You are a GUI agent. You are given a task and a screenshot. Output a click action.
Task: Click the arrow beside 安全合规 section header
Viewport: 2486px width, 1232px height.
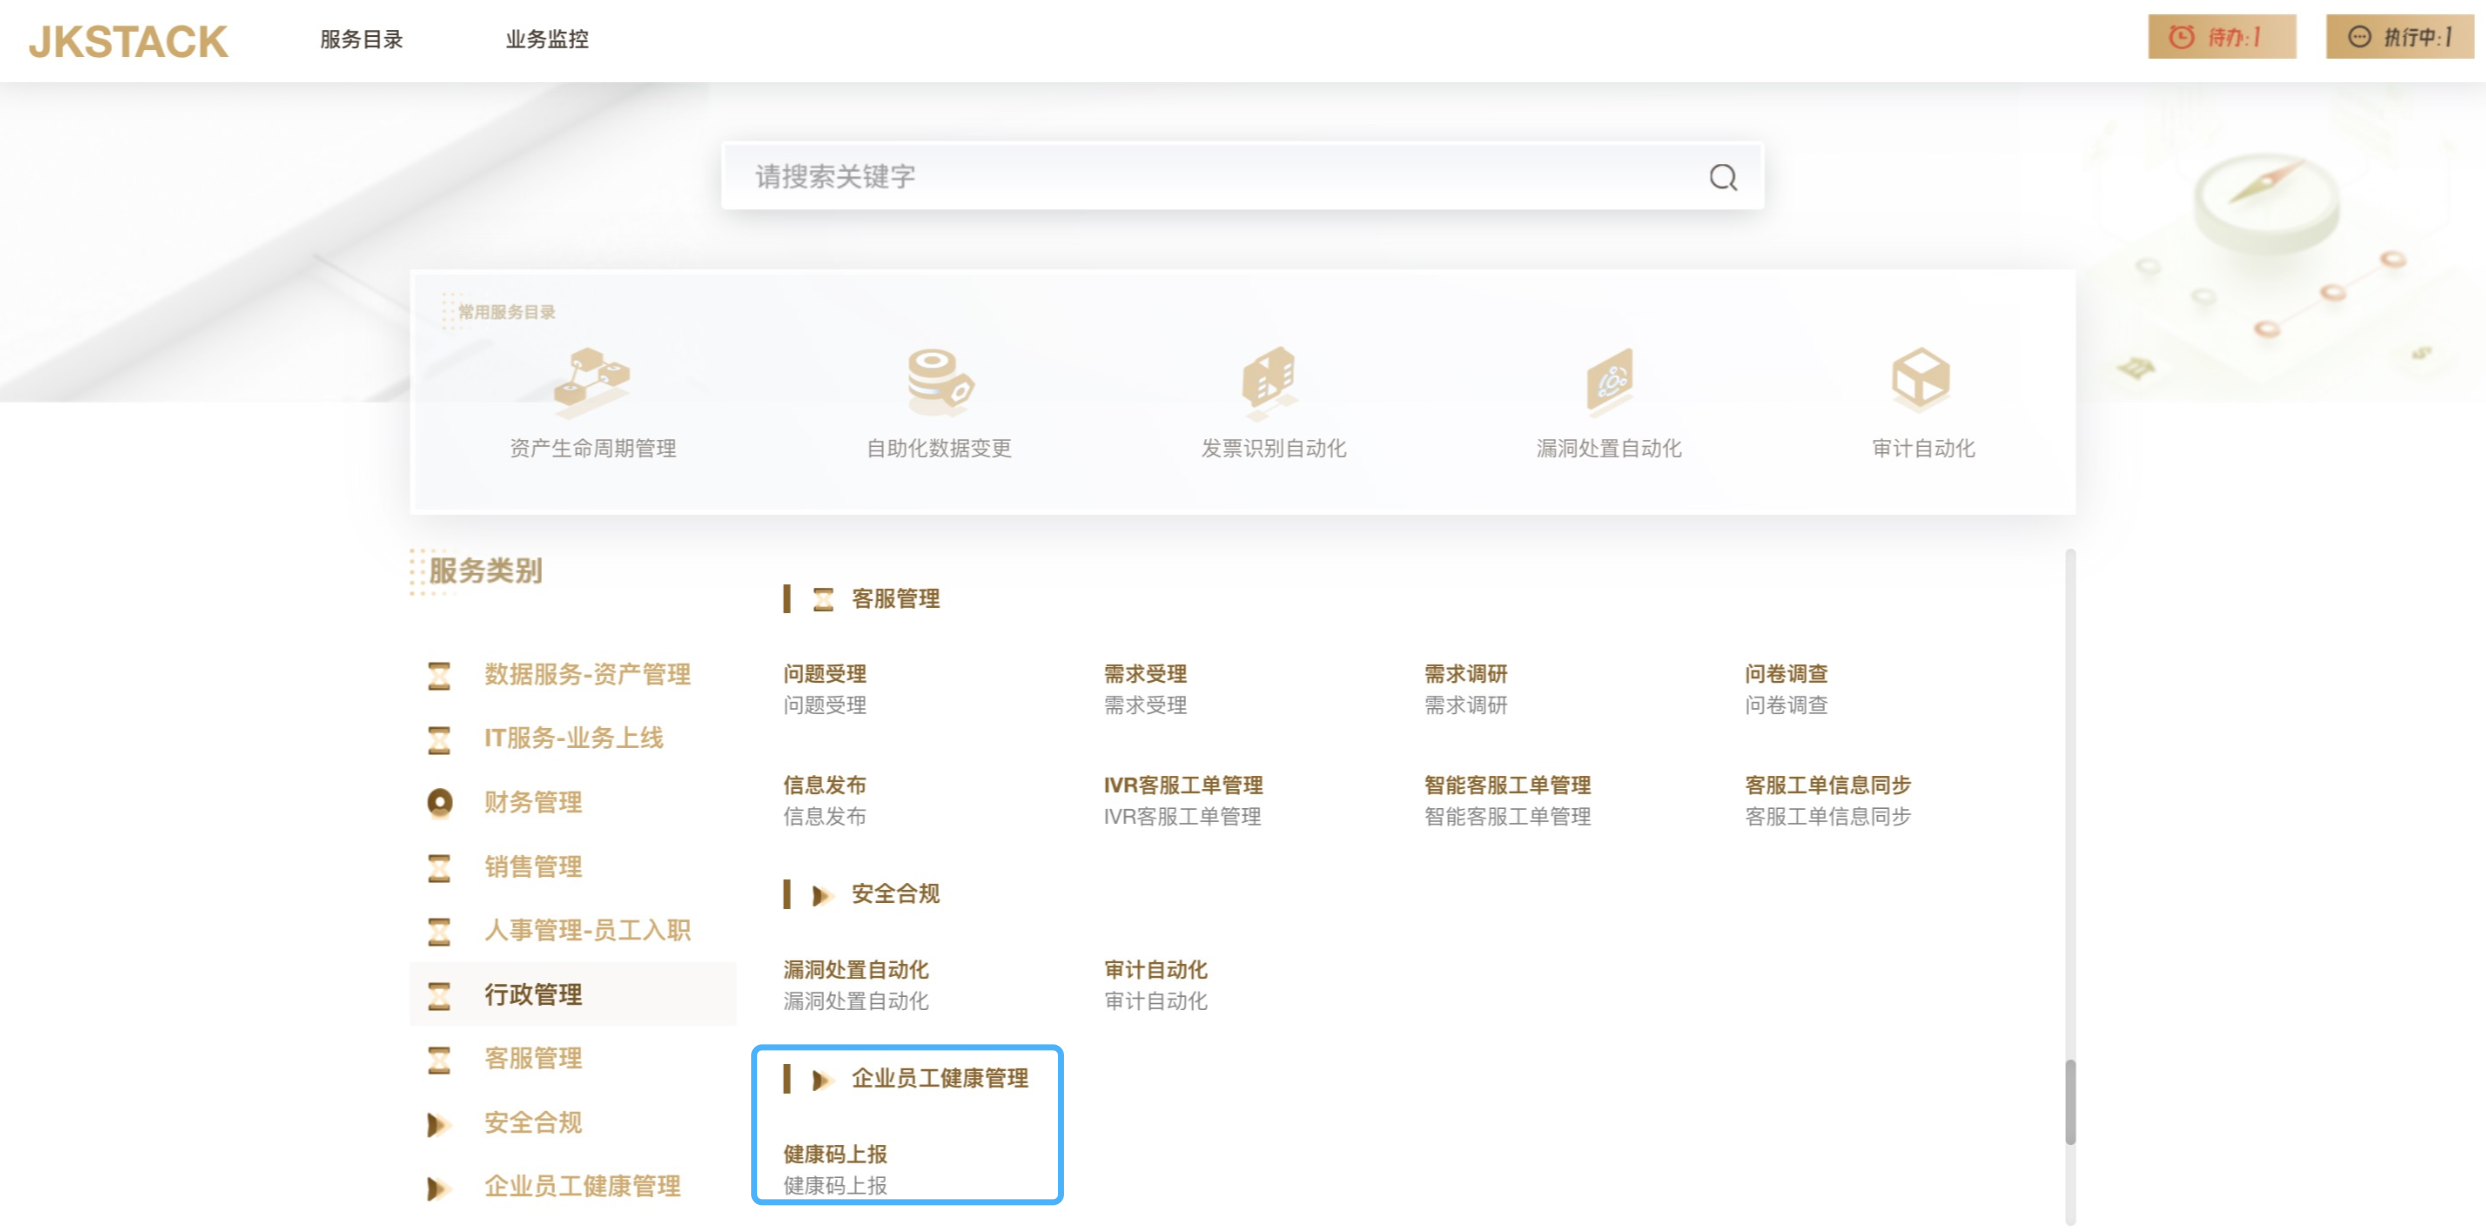pyautogui.click(x=821, y=895)
